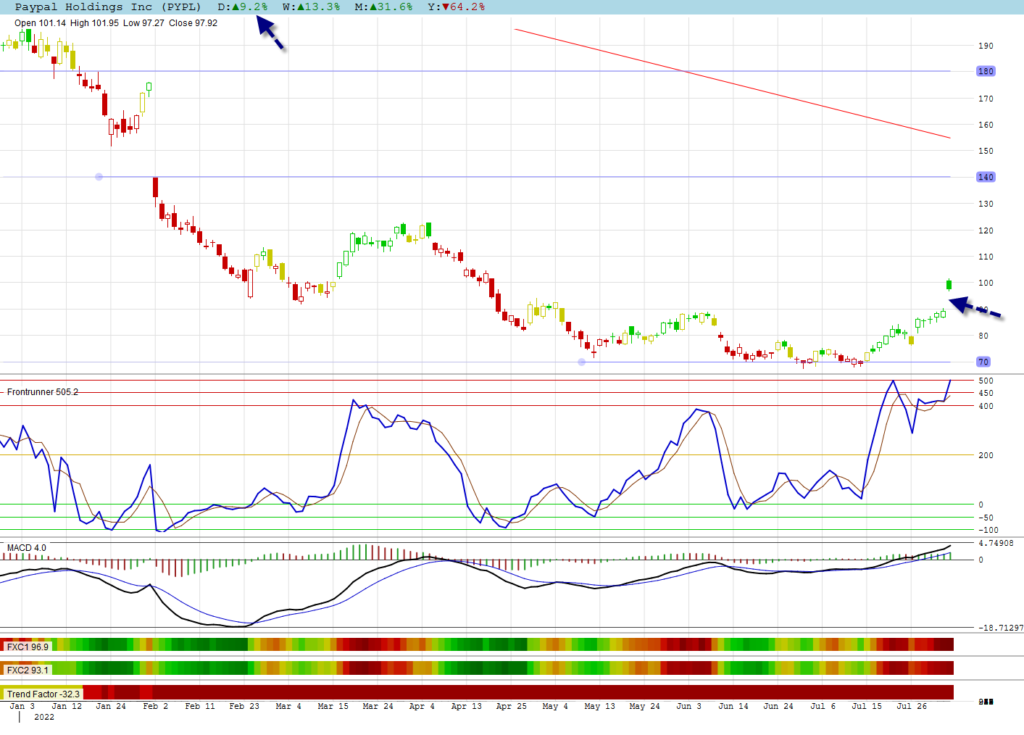
Task: Click the Paypal Holdings Inc (PYPL) title
Action: pos(108,7)
